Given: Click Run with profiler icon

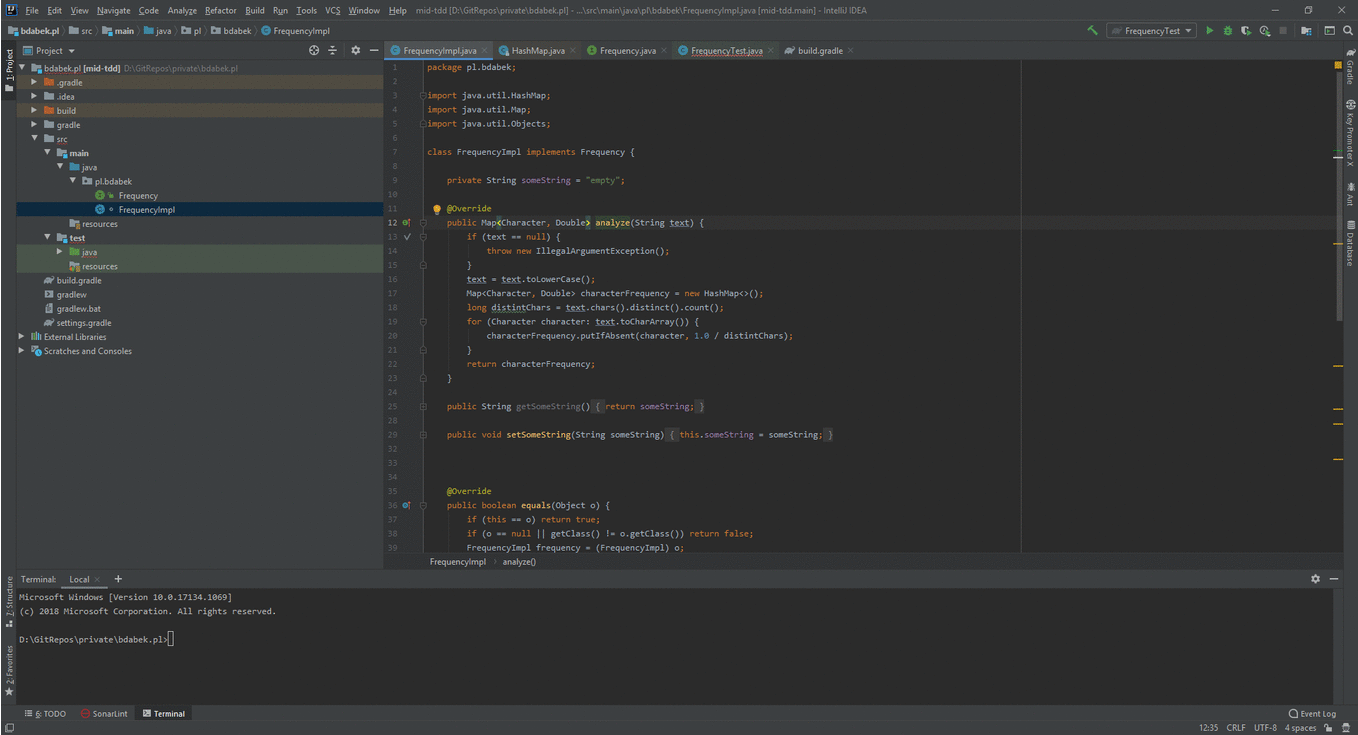Looking at the screenshot, I should pos(1265,31).
